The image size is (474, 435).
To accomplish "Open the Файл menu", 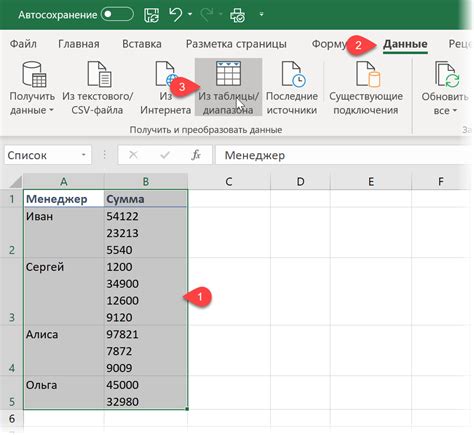I will (x=23, y=44).
